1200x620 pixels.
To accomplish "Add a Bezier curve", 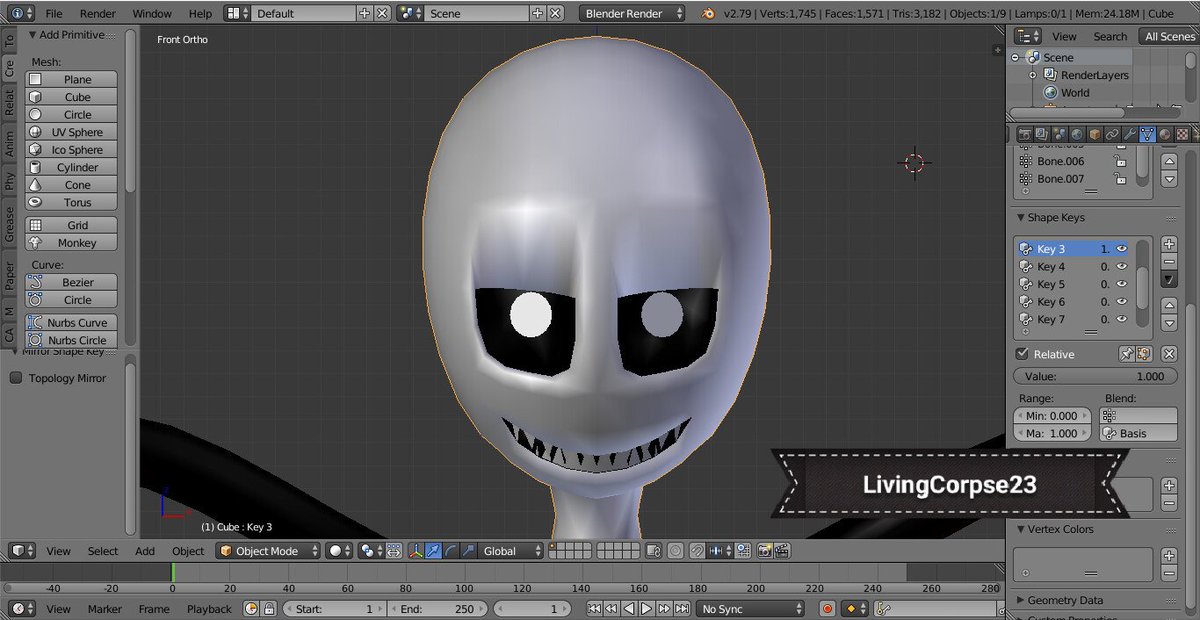I will 71,282.
